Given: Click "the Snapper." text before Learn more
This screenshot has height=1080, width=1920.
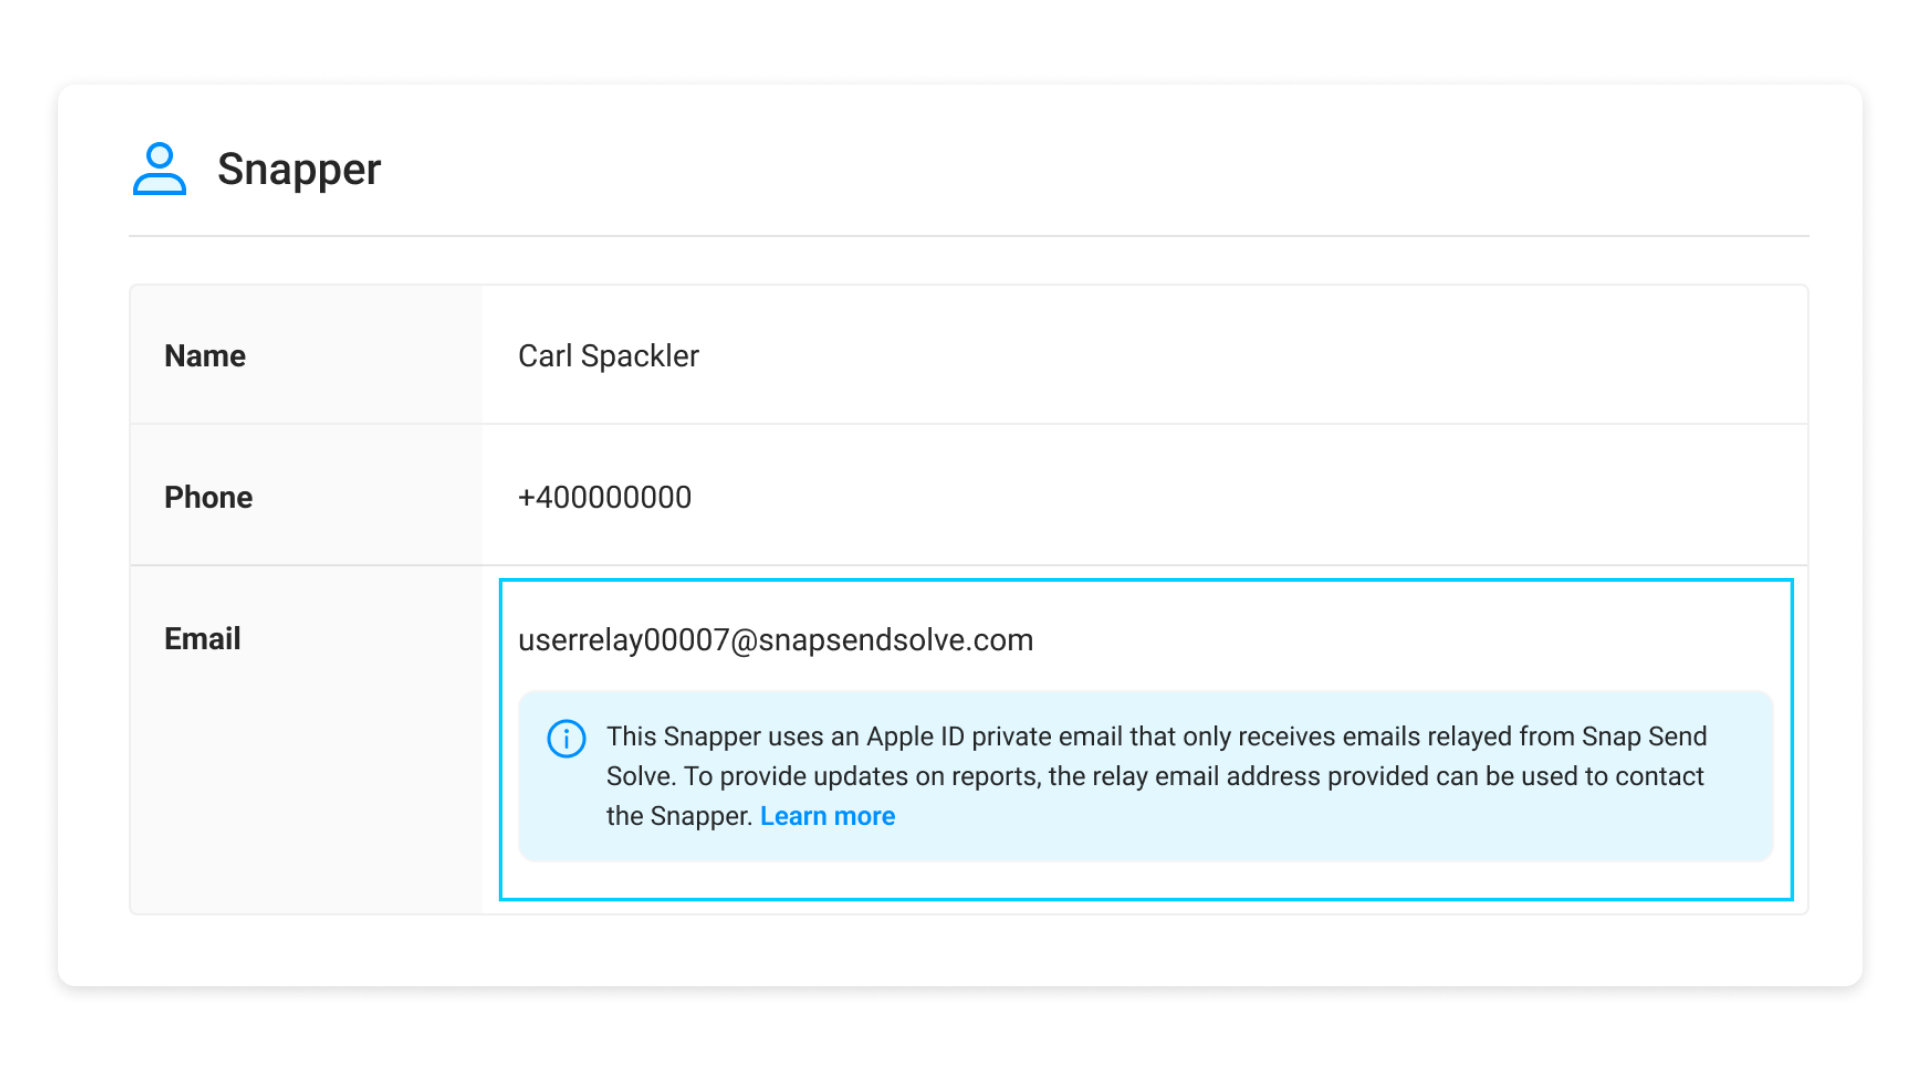Looking at the screenshot, I should click(679, 816).
